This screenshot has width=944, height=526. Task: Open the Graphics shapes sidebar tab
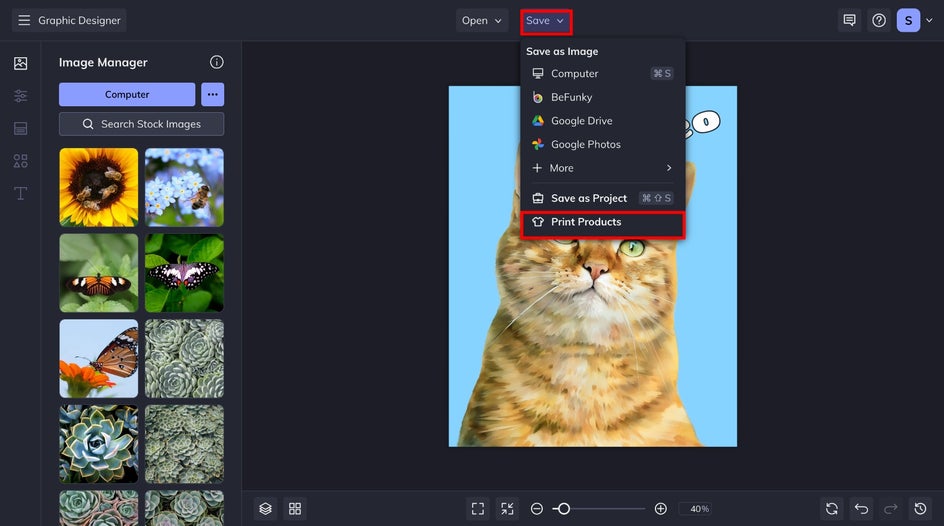coord(20,161)
